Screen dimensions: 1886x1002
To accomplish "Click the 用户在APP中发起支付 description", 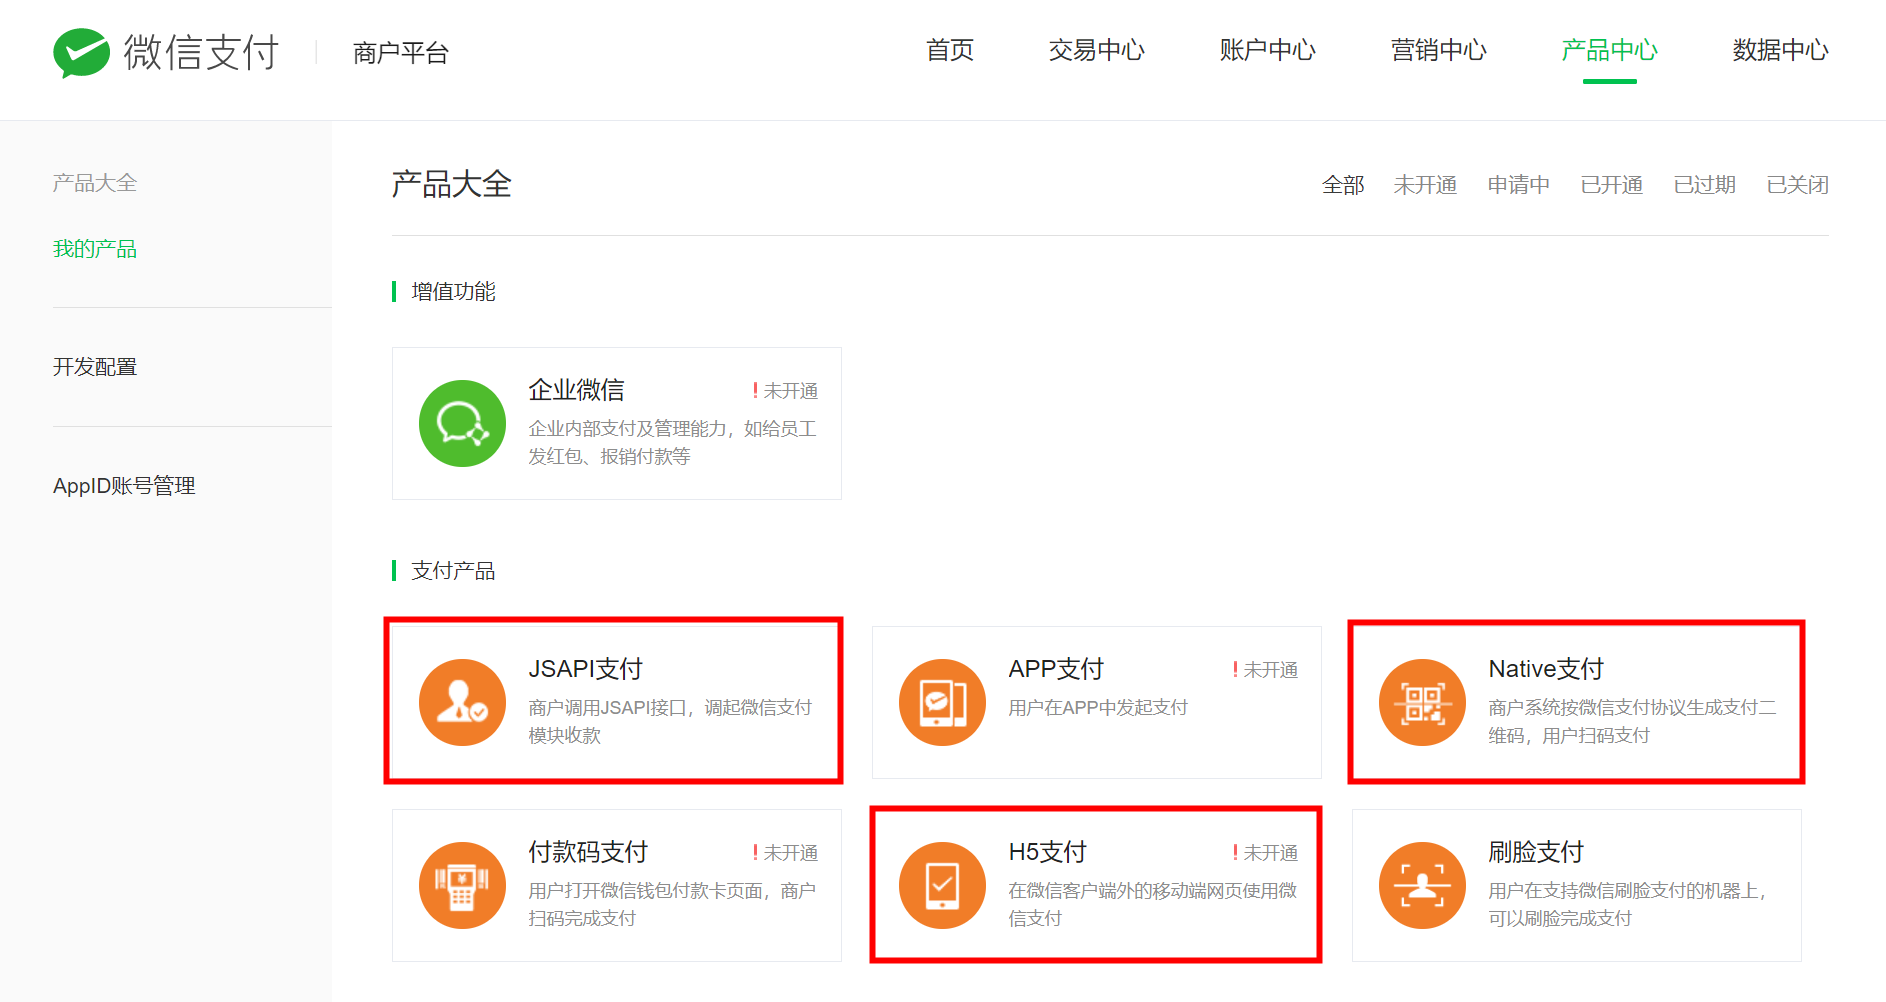I will coord(1098,707).
